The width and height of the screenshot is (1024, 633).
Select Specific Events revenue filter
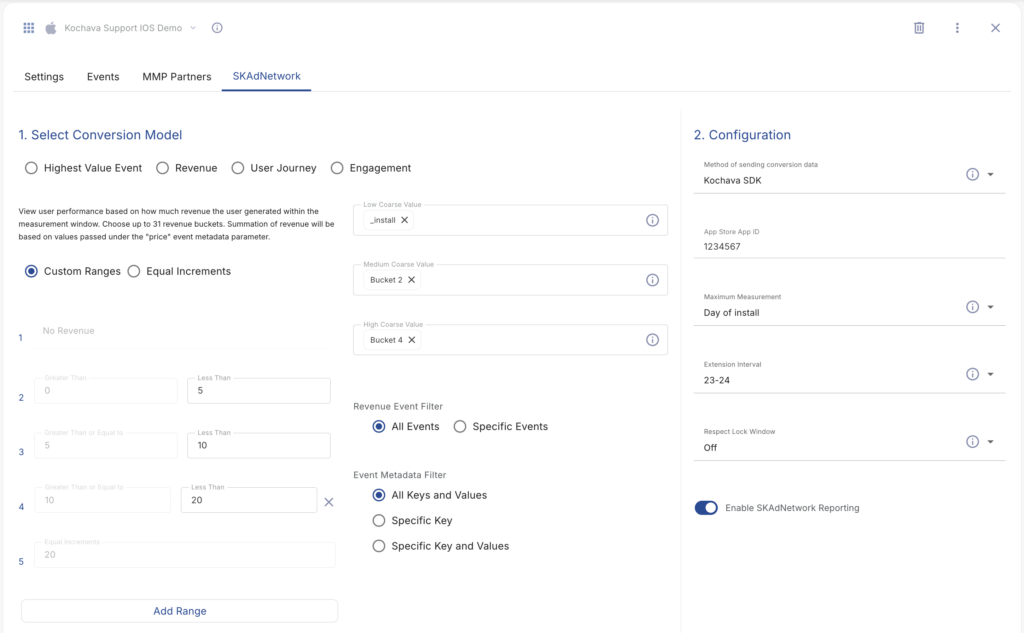point(460,426)
